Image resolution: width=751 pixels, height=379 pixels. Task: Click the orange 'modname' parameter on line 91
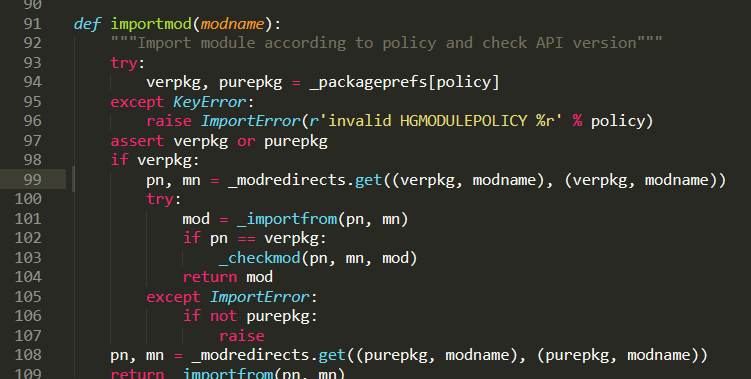point(232,24)
